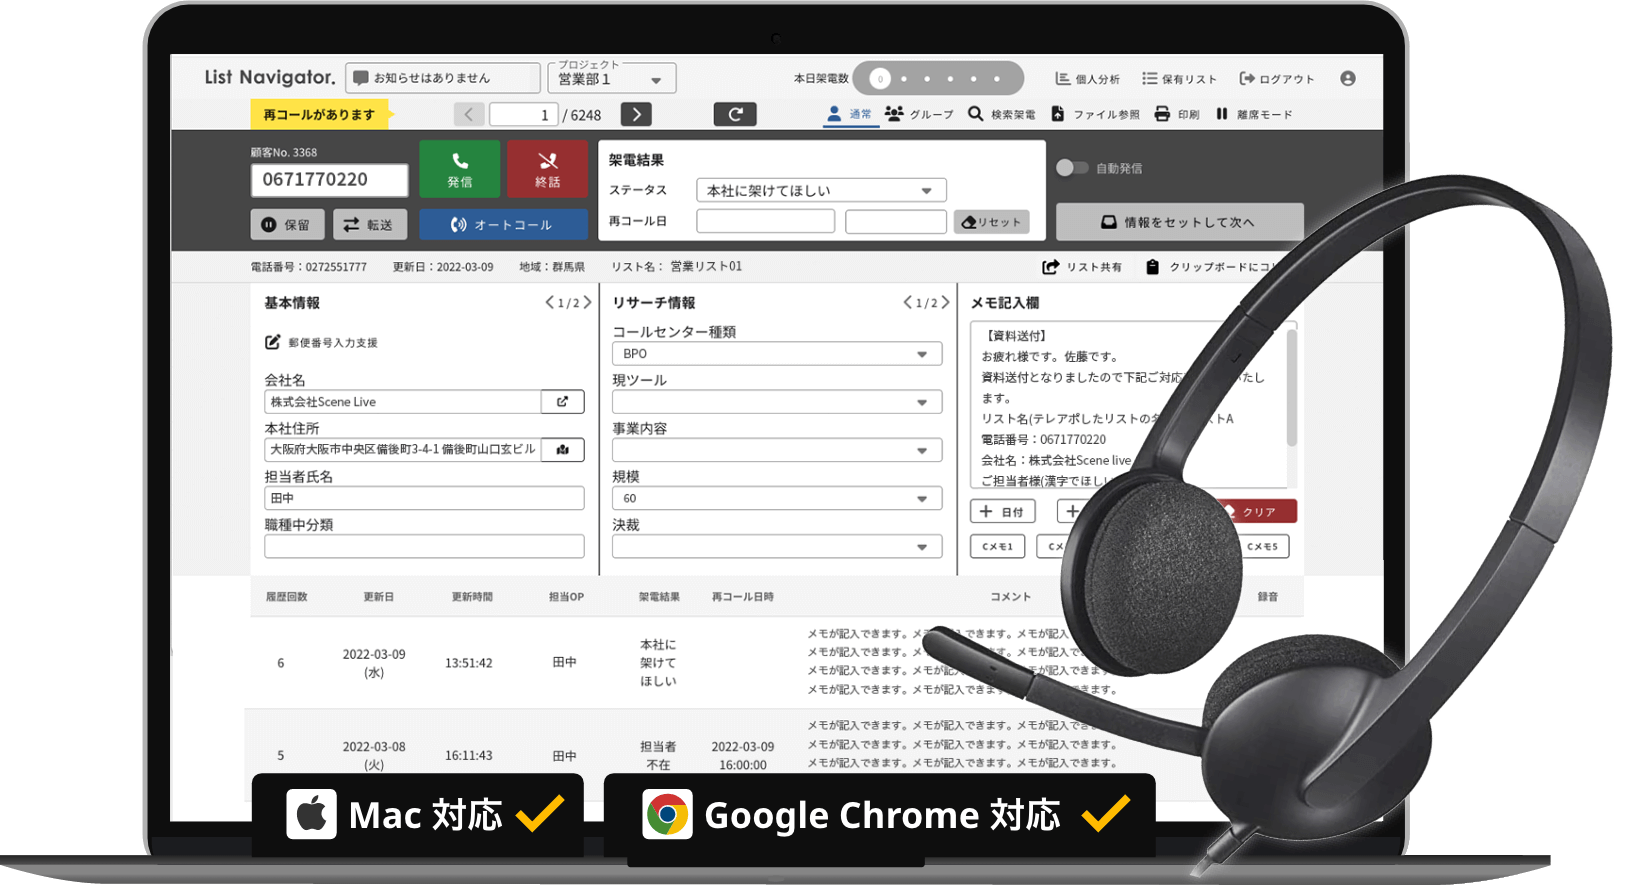Image resolution: width=1632 pixels, height=892 pixels.
Task: Click 情報をセットして次へ button
Action: (x=1180, y=222)
